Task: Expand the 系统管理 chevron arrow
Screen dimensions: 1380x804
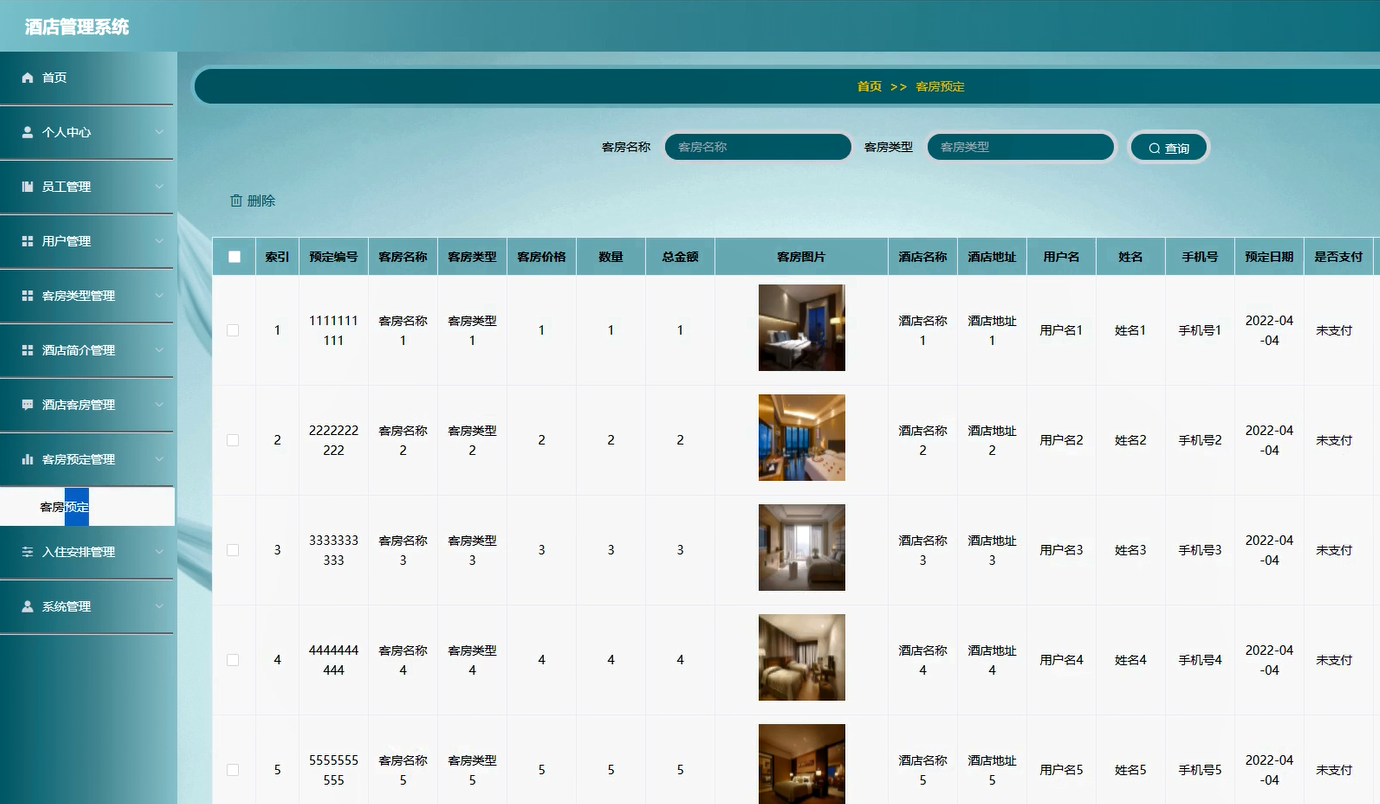Action: point(159,607)
